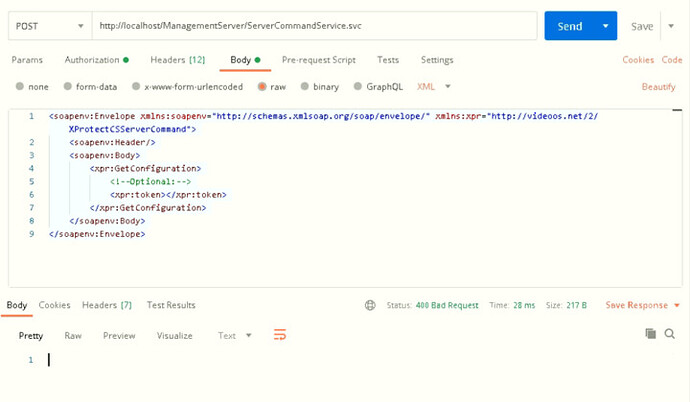This screenshot has width=690, height=402.
Task: Open the Test Results response tab
Action: click(x=171, y=305)
